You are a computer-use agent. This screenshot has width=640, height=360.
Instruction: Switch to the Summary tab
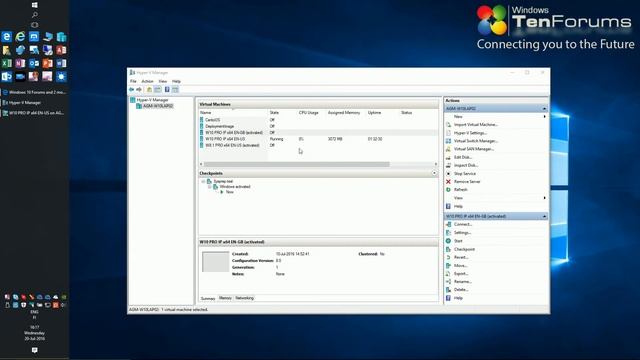point(208,298)
